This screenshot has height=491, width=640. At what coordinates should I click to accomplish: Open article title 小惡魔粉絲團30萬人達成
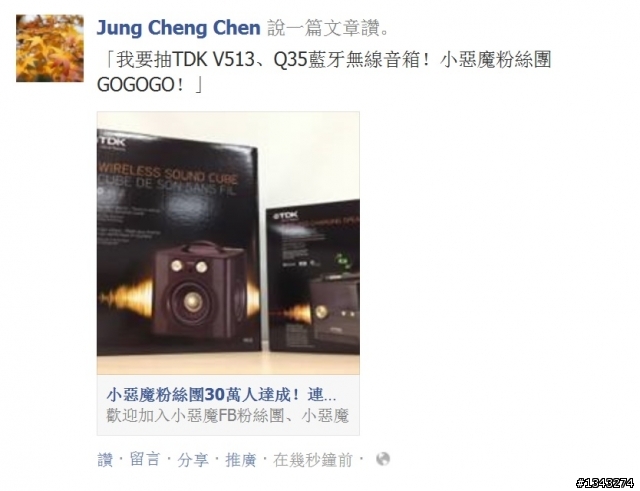(222, 395)
